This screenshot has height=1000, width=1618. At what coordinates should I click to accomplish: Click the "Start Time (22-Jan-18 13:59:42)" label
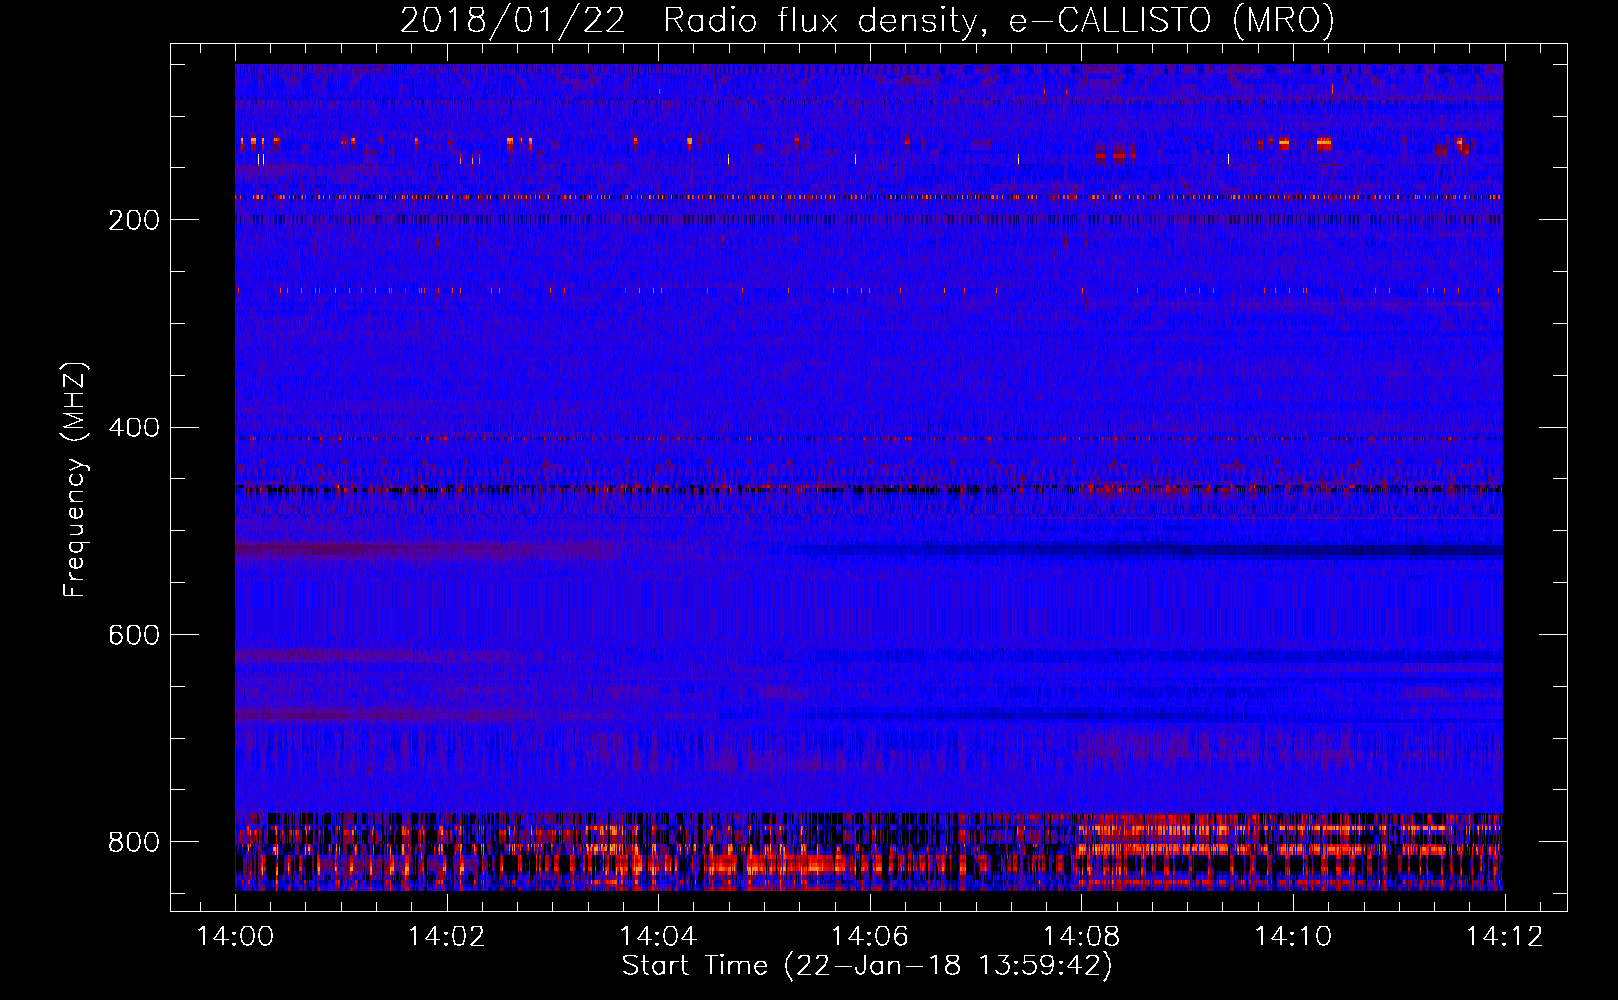pyautogui.click(x=867, y=966)
